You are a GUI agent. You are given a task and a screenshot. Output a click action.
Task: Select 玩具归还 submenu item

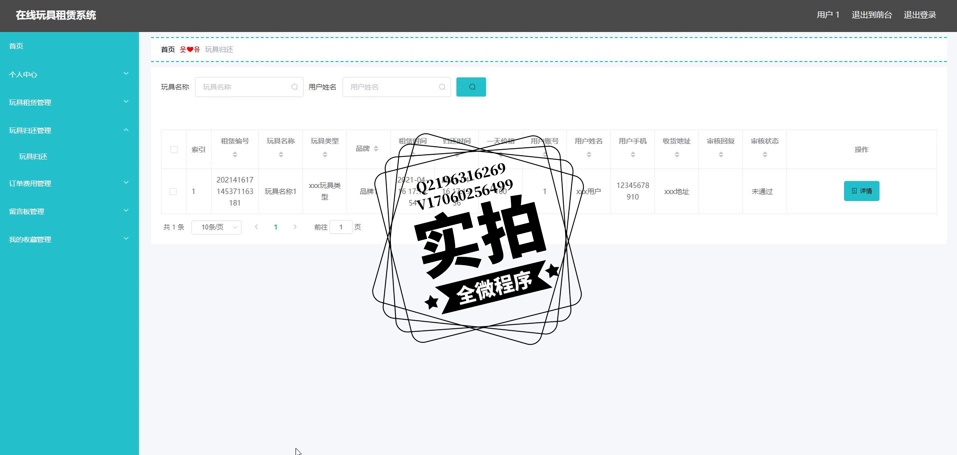coord(33,157)
